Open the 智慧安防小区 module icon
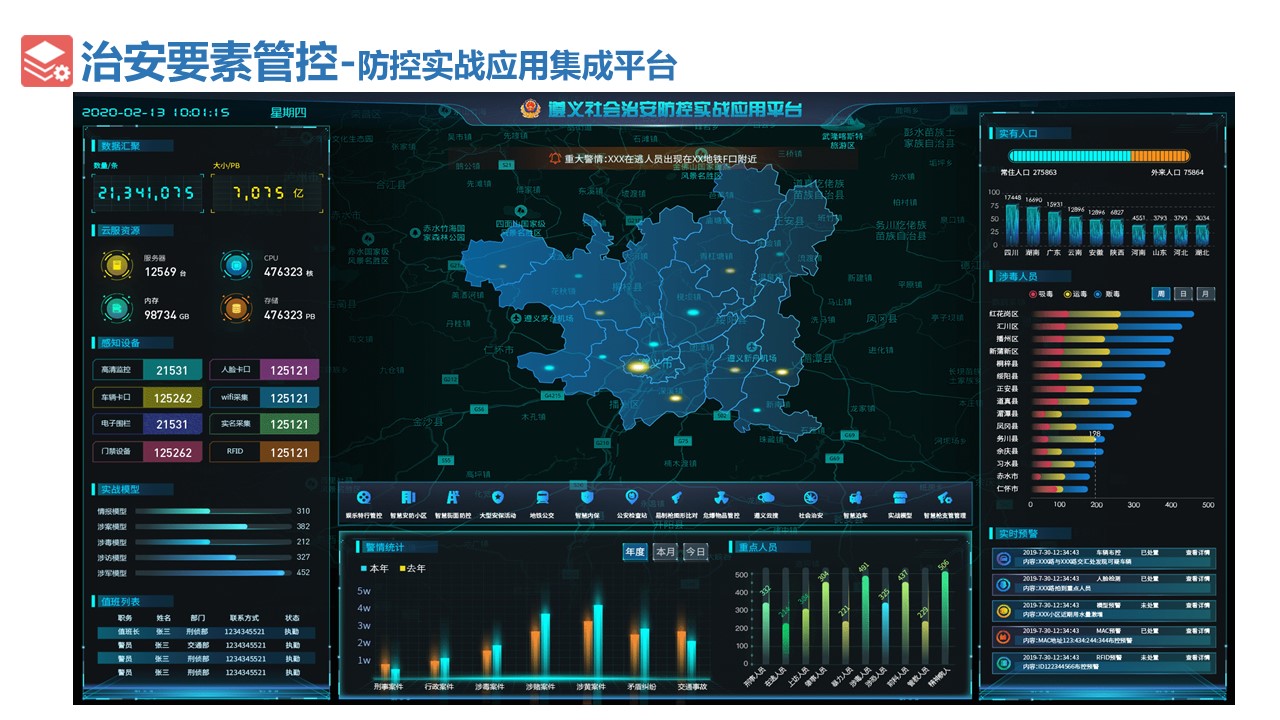 pyautogui.click(x=408, y=498)
